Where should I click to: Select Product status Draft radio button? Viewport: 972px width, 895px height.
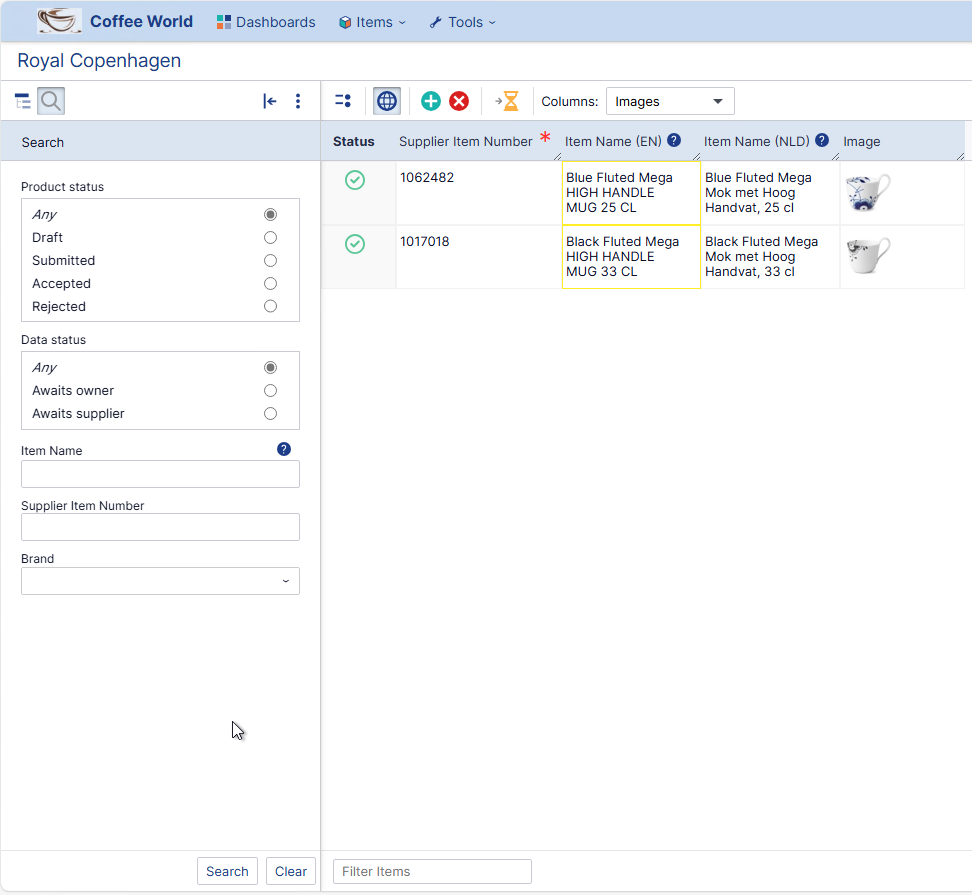click(x=270, y=237)
